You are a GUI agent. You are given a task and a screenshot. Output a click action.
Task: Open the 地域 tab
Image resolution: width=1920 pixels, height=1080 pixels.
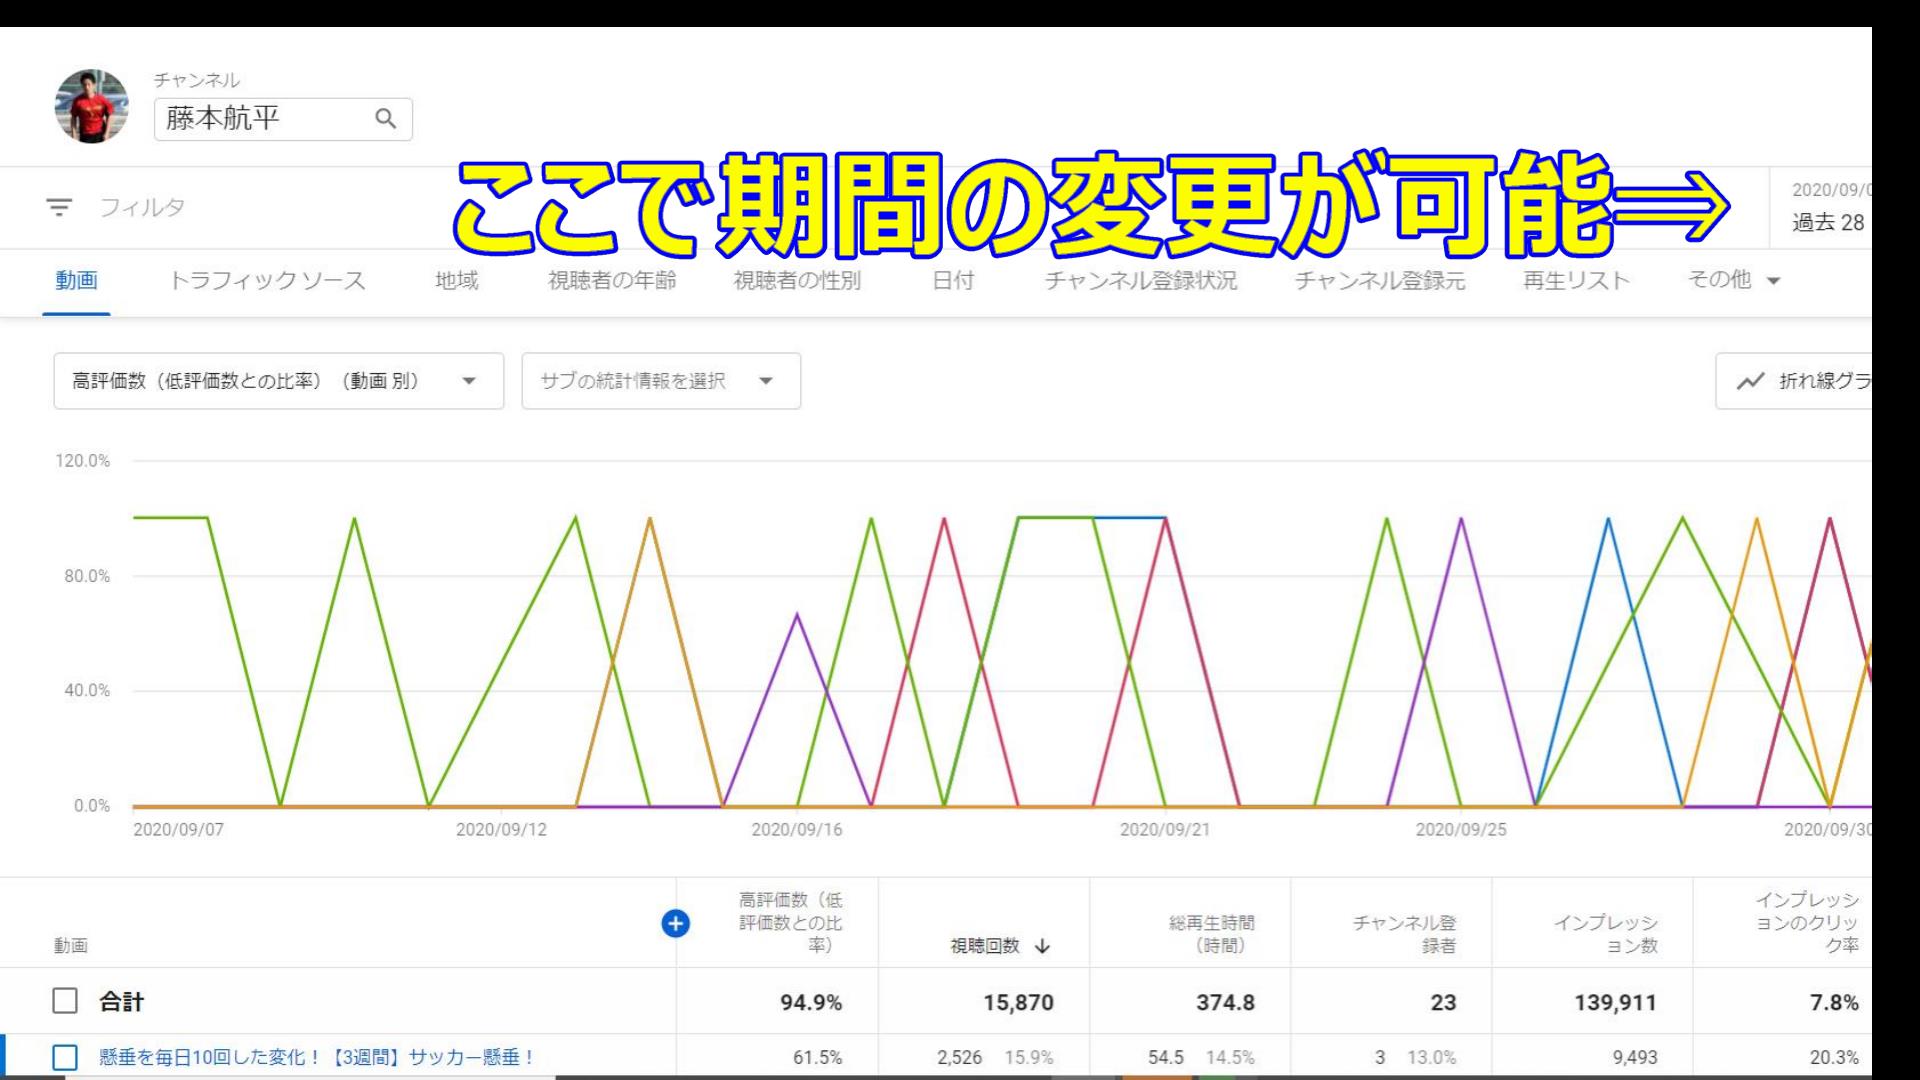coord(456,281)
